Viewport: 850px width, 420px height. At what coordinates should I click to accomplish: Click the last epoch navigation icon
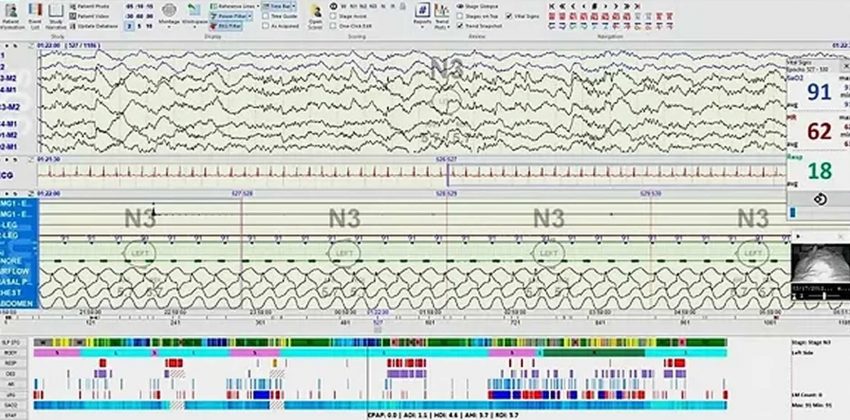tap(638, 6)
